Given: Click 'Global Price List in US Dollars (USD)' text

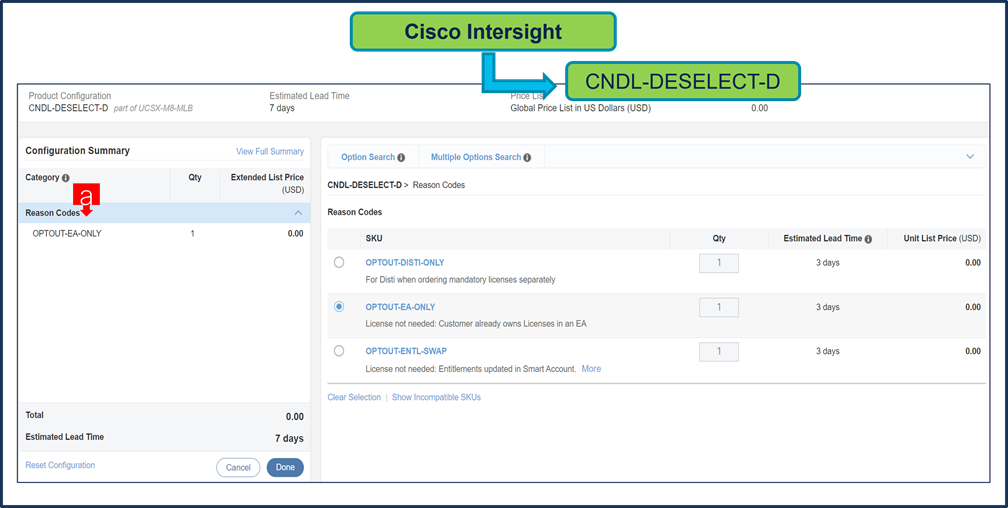Looking at the screenshot, I should pos(580,108).
